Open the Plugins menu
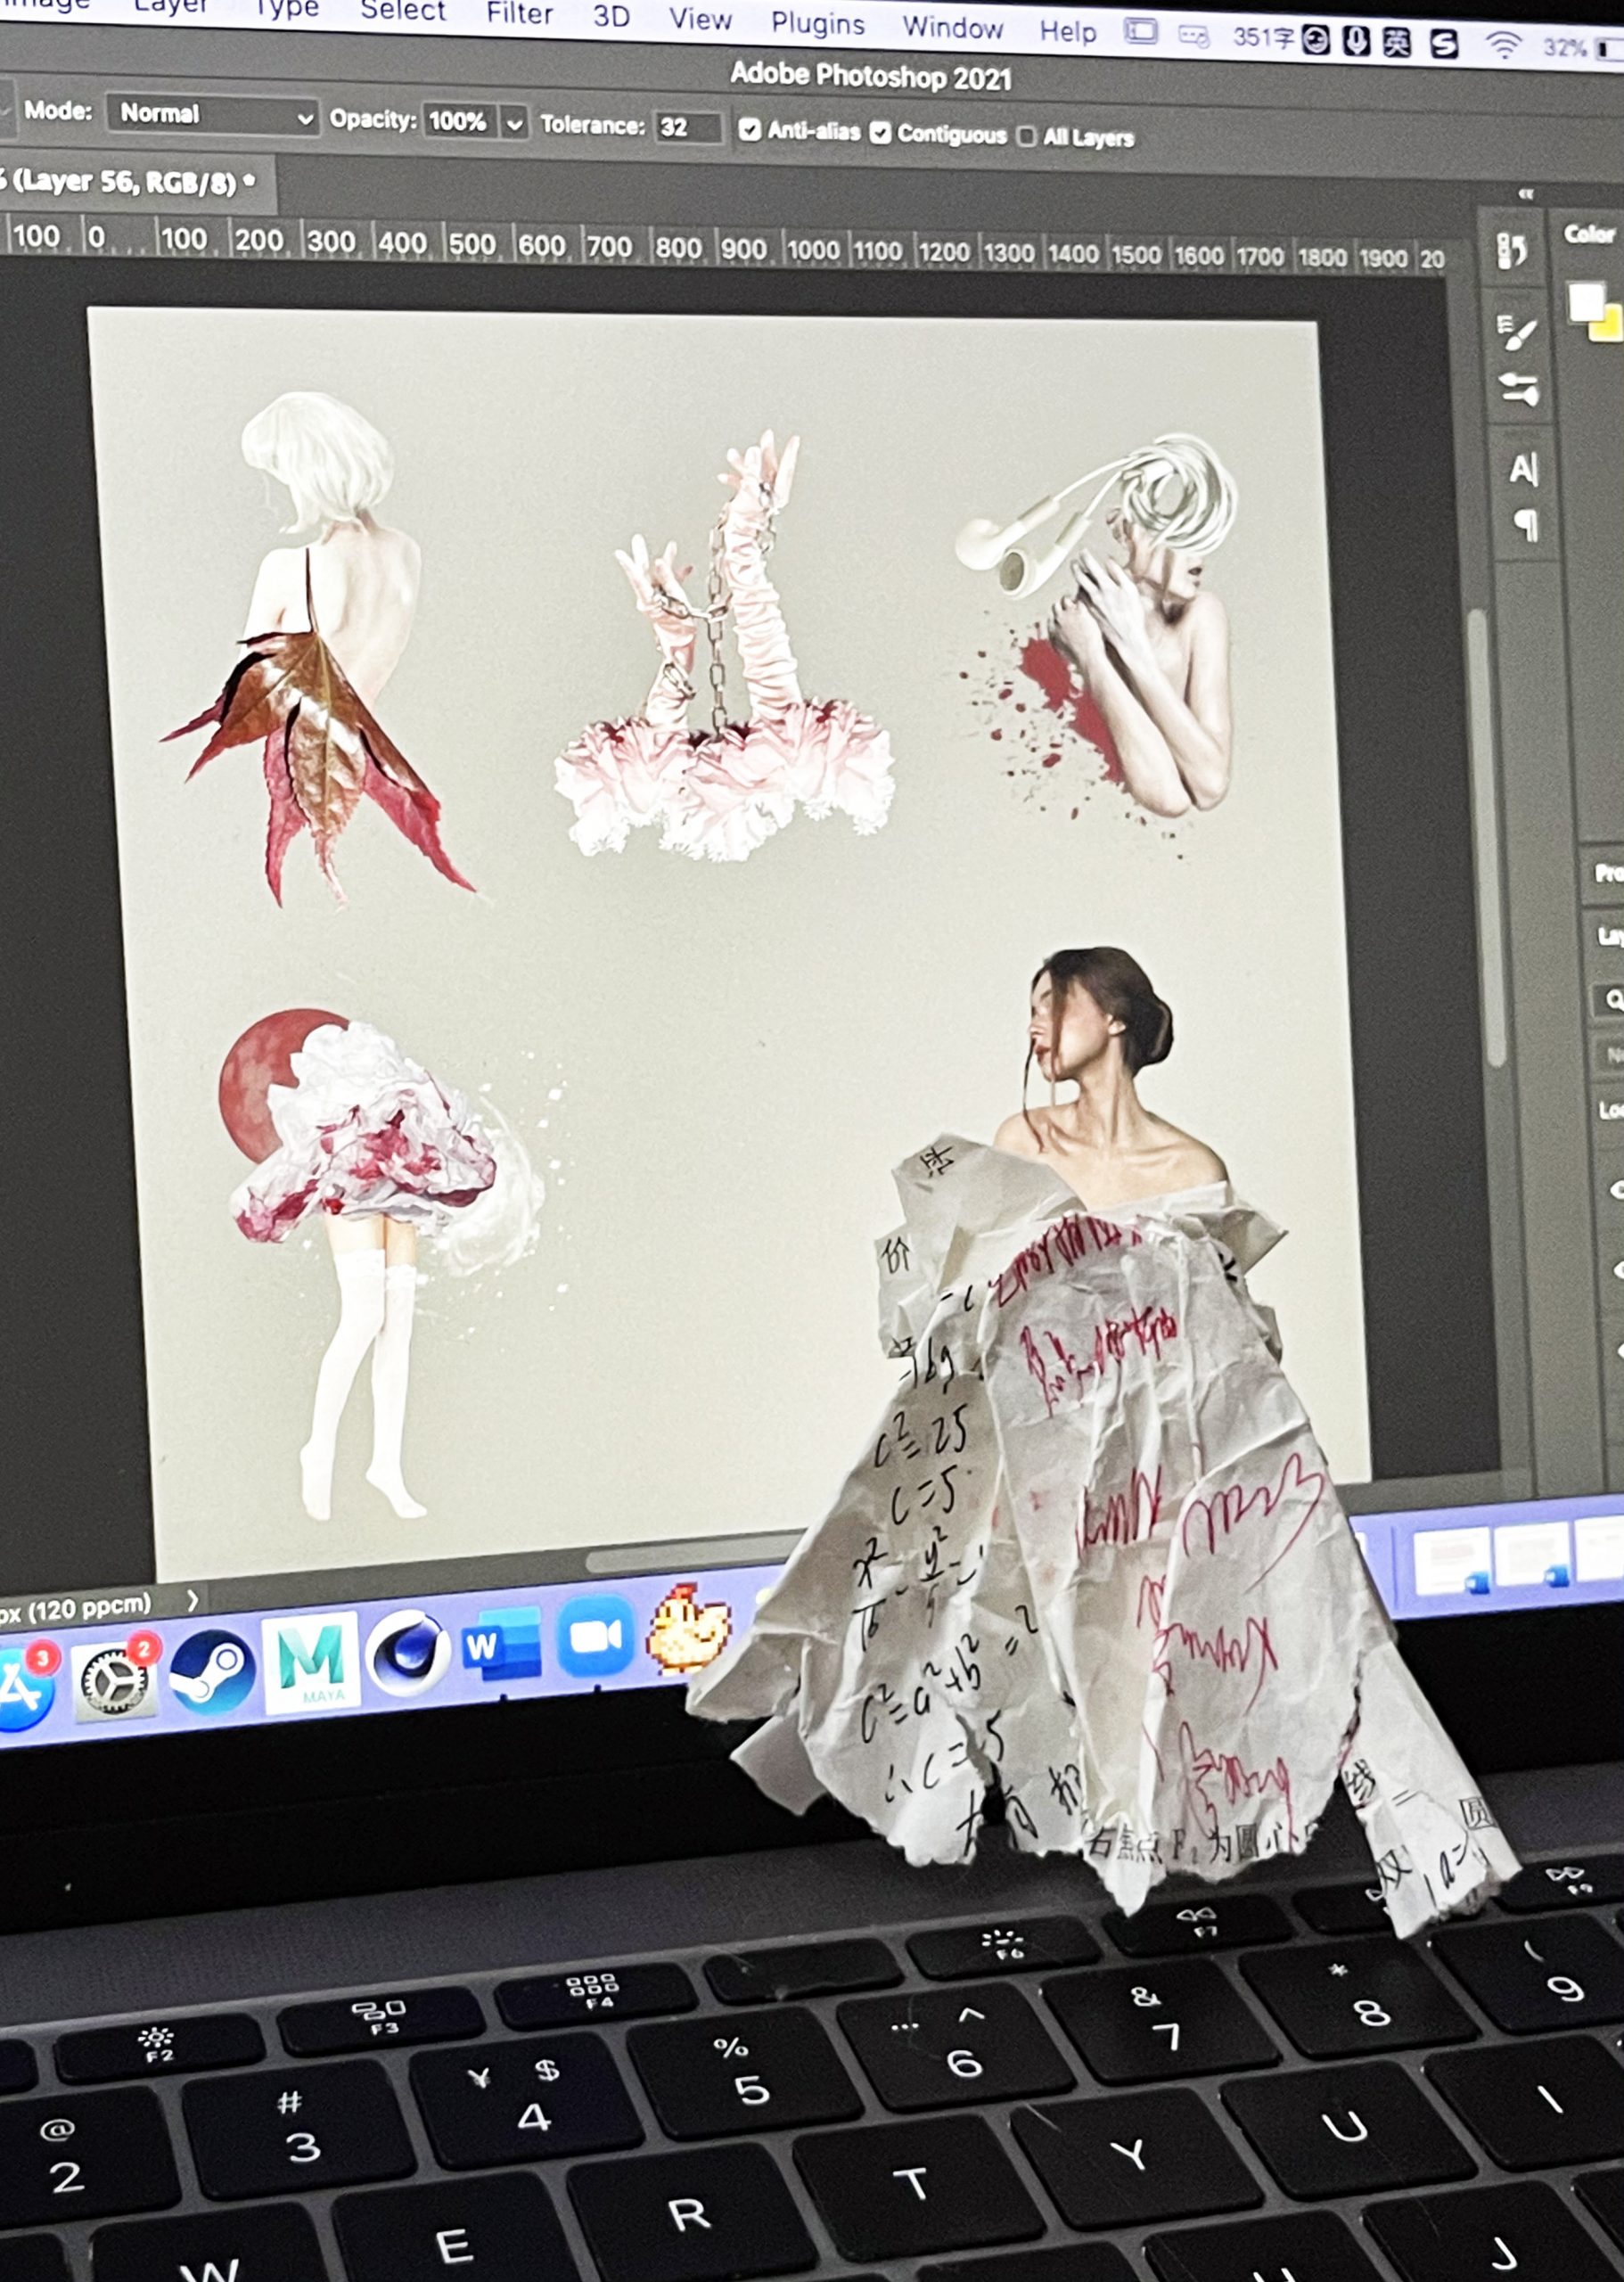The height and width of the screenshot is (2282, 1624). pos(817,23)
